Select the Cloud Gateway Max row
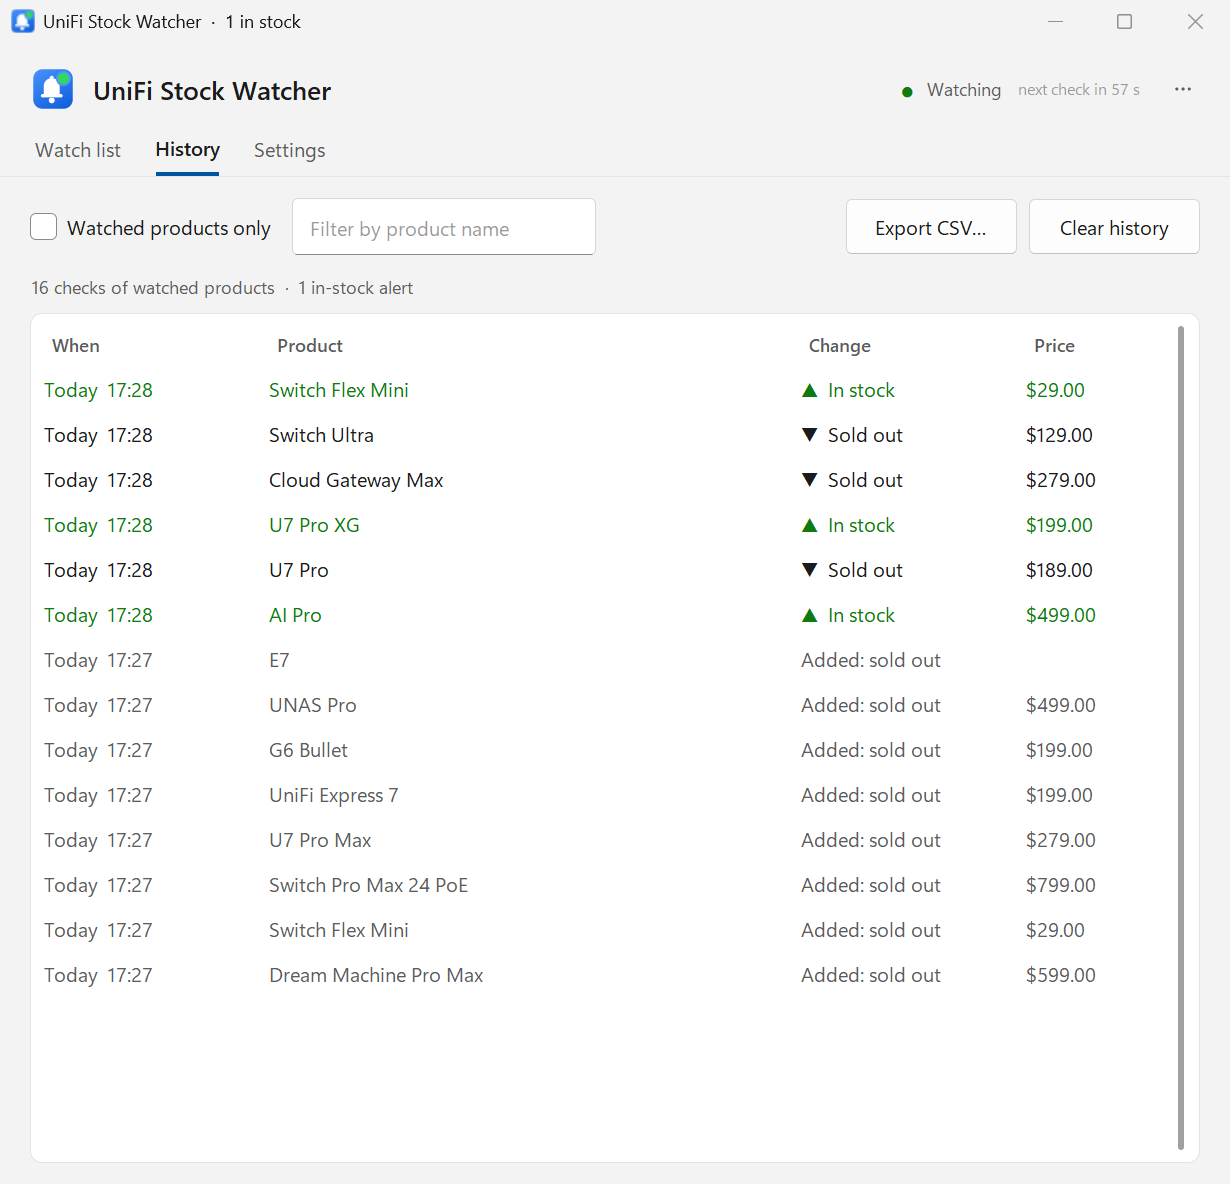This screenshot has height=1184, width=1230. click(x=603, y=480)
